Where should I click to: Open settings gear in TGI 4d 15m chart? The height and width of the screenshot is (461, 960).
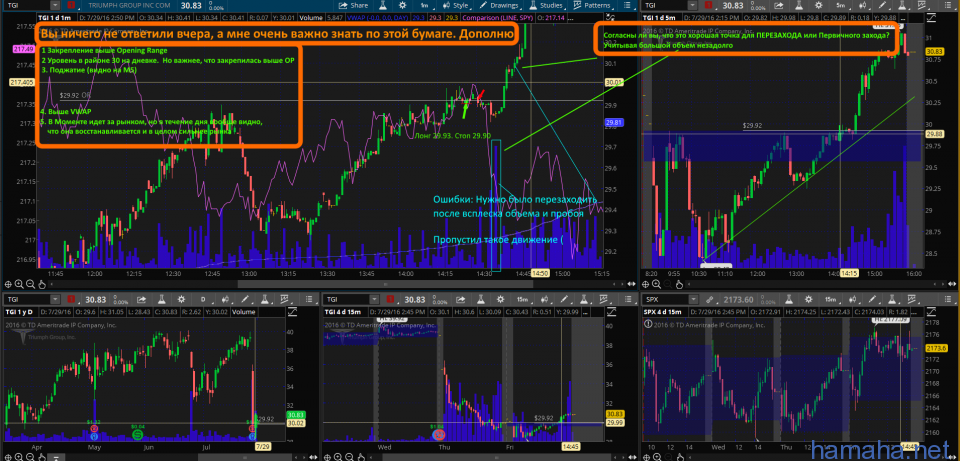(x=501, y=299)
